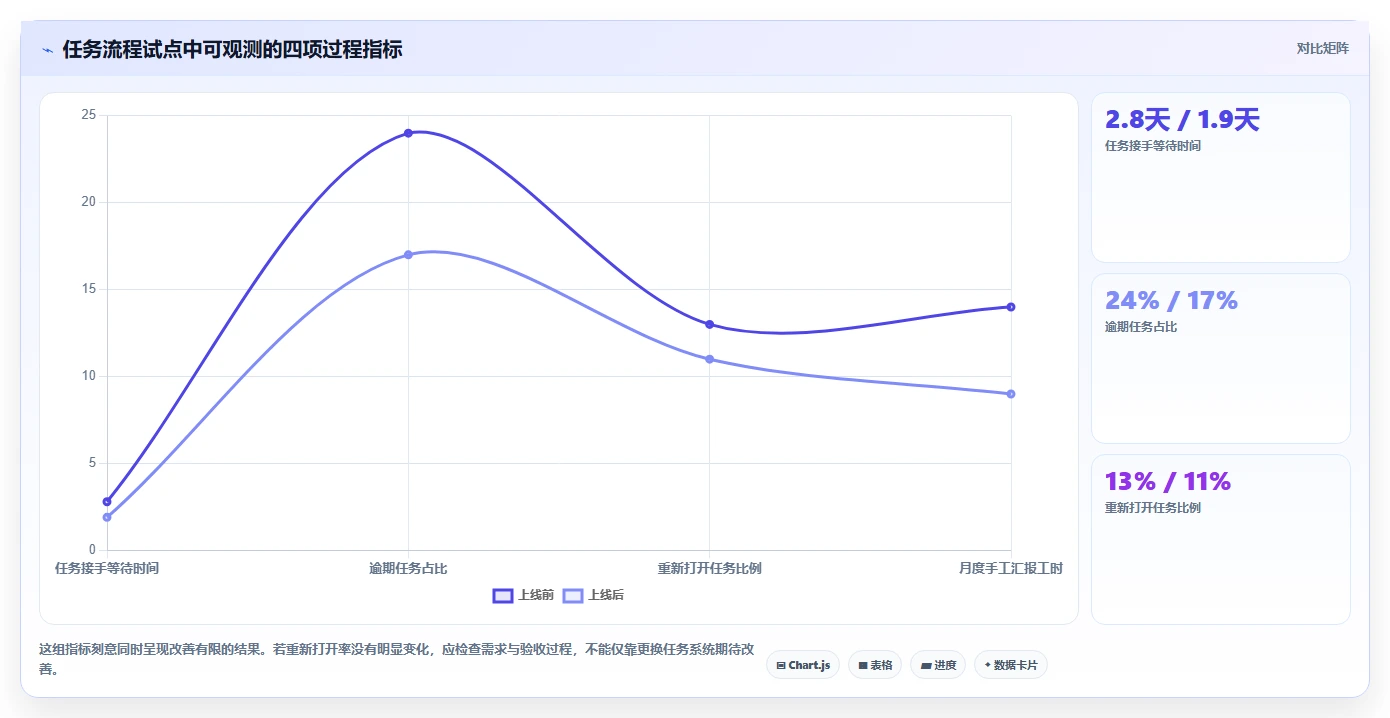
Task: Click the 逾期任务占比 axis label
Action: [x=408, y=569]
